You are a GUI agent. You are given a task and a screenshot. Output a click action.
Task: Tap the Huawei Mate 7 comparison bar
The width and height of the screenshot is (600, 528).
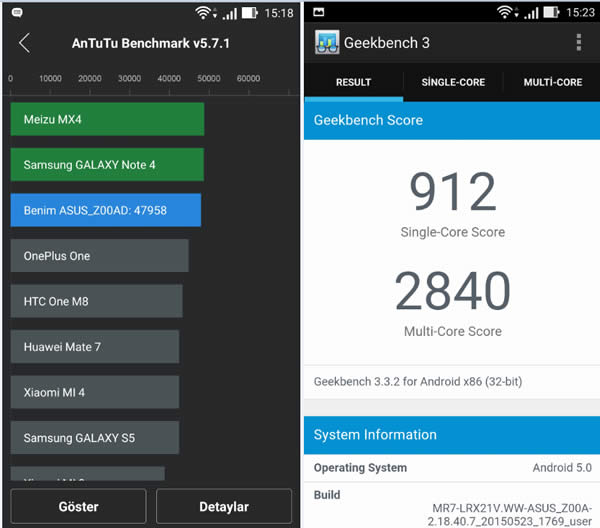pos(95,347)
